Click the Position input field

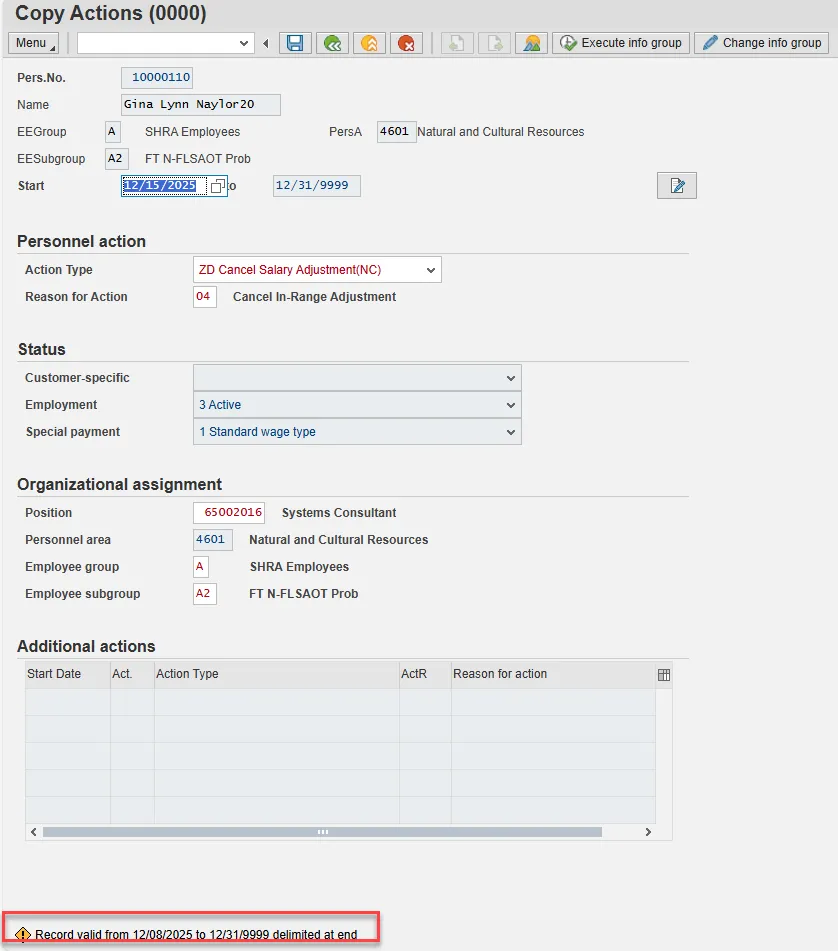click(x=228, y=513)
